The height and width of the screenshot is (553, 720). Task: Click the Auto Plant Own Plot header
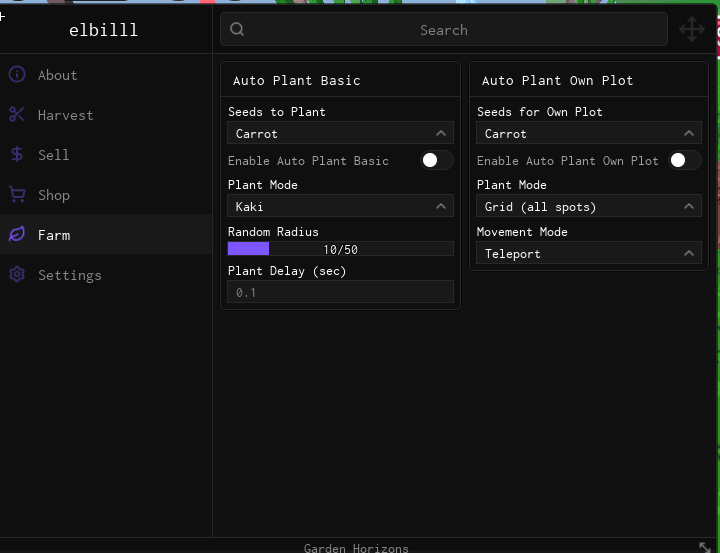pyautogui.click(x=557, y=80)
